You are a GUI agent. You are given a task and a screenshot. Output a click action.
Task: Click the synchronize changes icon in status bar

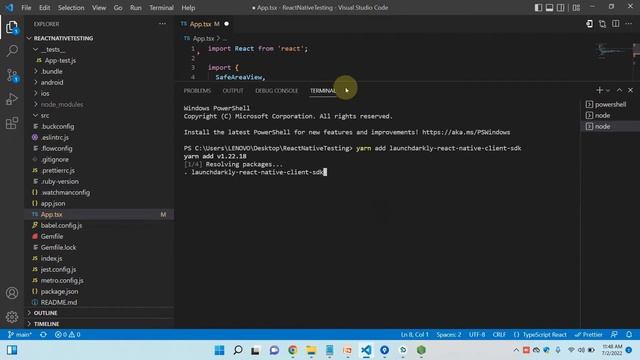click(43, 334)
